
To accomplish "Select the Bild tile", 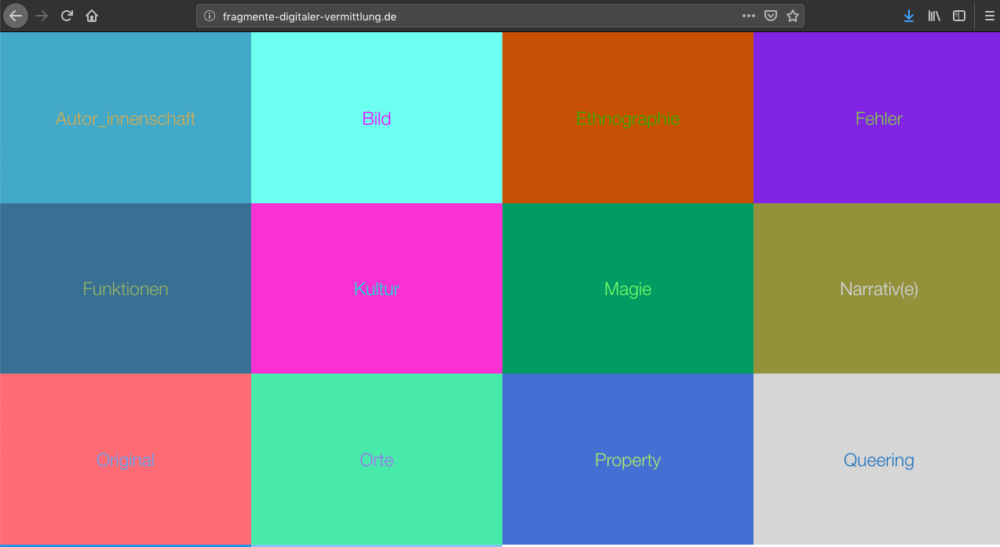I will 376,118.
